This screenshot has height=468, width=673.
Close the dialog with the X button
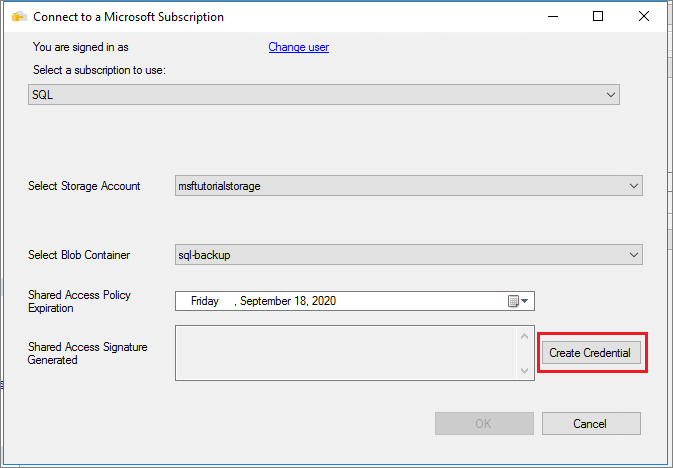click(x=644, y=17)
